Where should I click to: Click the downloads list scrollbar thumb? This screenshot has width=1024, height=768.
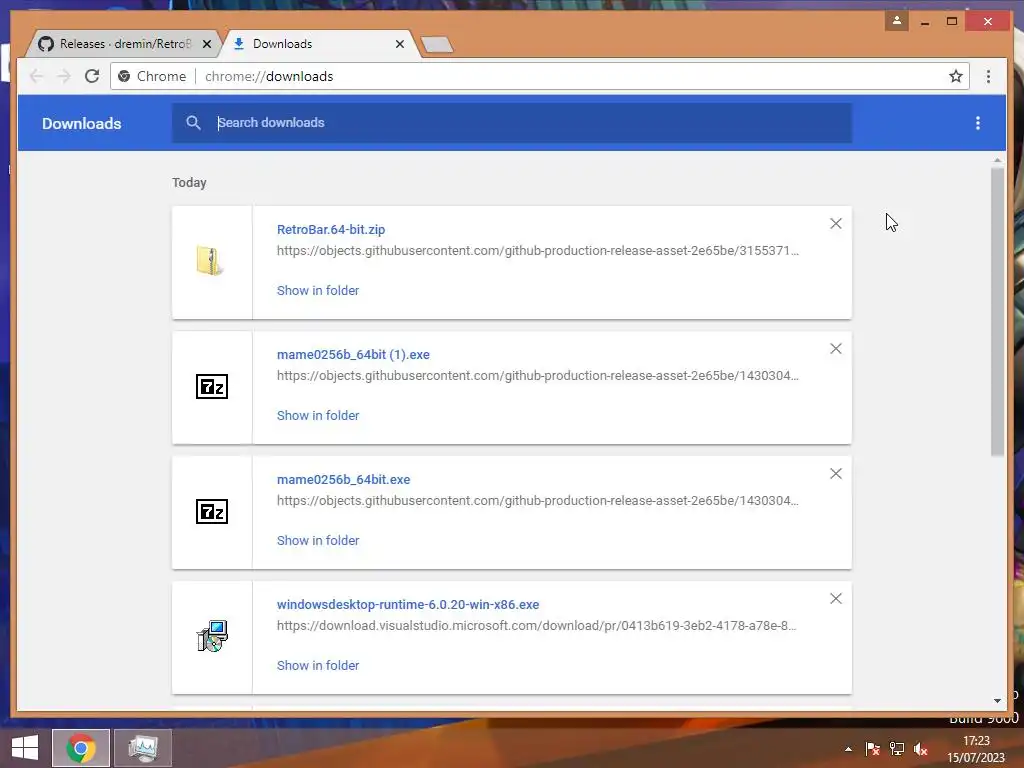(997, 312)
